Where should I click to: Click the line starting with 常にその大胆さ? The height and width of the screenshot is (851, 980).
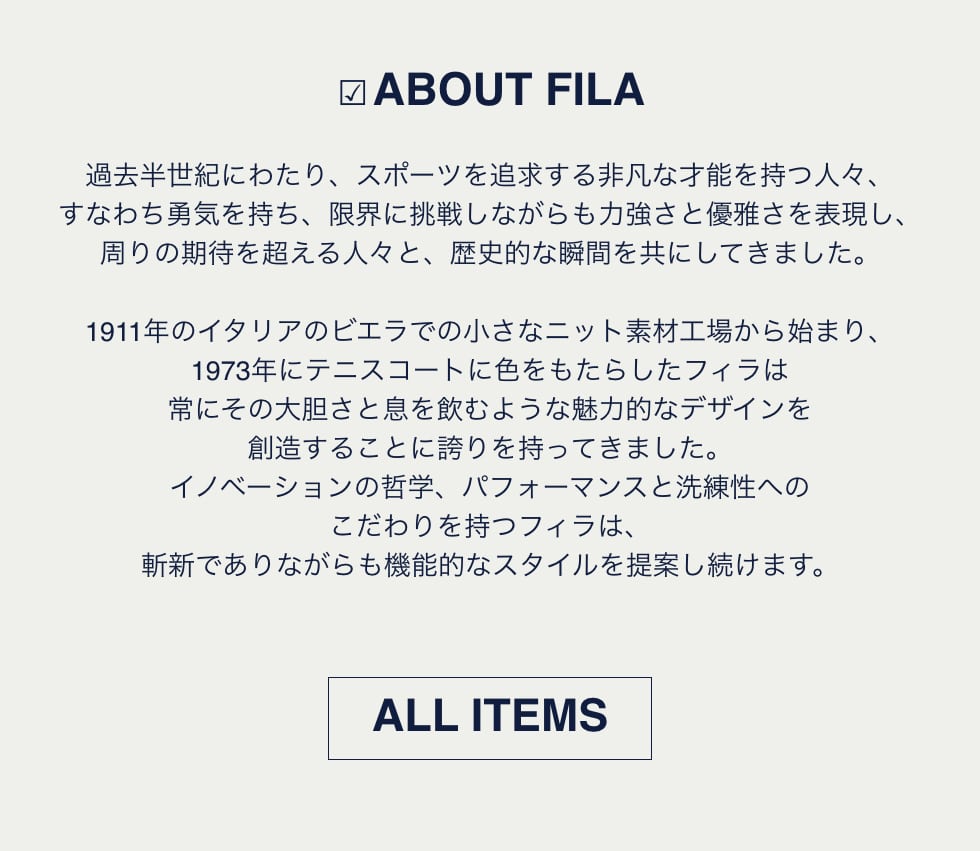489,409
